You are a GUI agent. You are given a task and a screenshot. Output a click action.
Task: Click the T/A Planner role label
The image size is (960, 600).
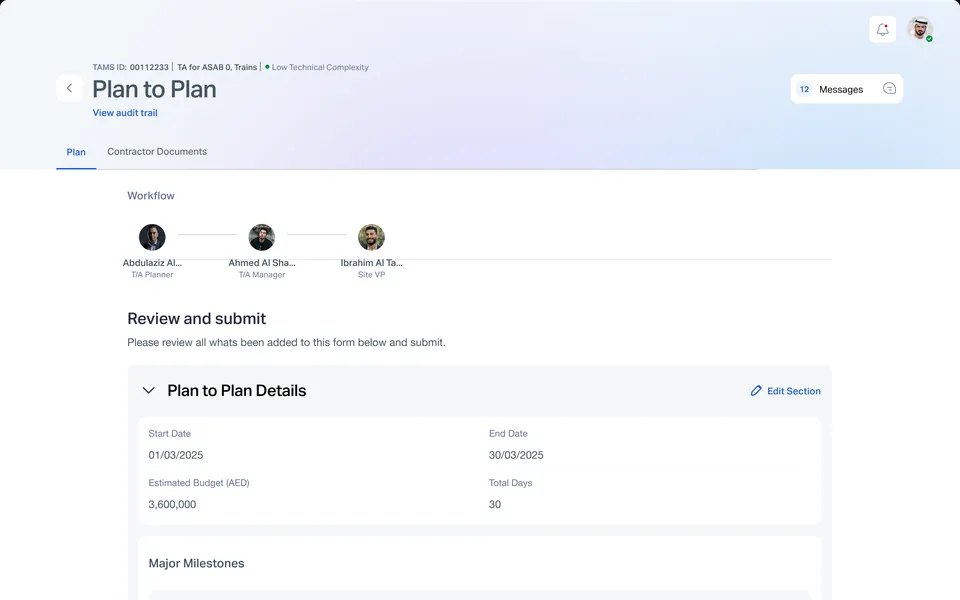(x=152, y=274)
